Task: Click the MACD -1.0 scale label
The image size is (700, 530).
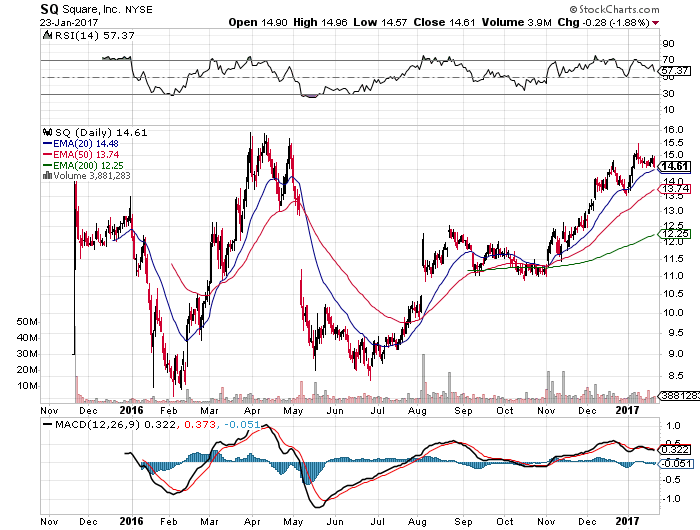Action: point(671,499)
